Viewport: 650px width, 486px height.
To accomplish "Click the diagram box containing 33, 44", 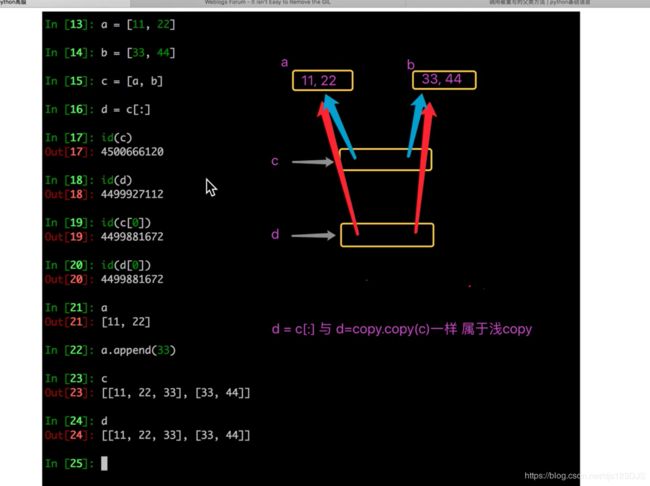I will coord(444,80).
